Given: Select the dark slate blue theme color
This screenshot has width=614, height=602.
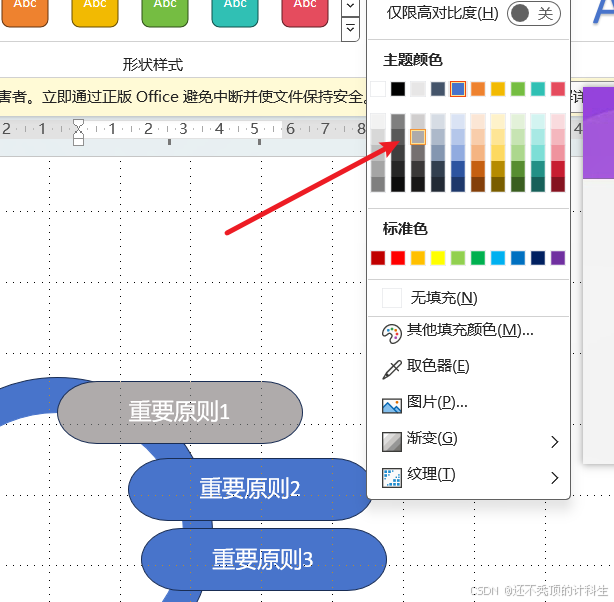Looking at the screenshot, I should (438, 89).
